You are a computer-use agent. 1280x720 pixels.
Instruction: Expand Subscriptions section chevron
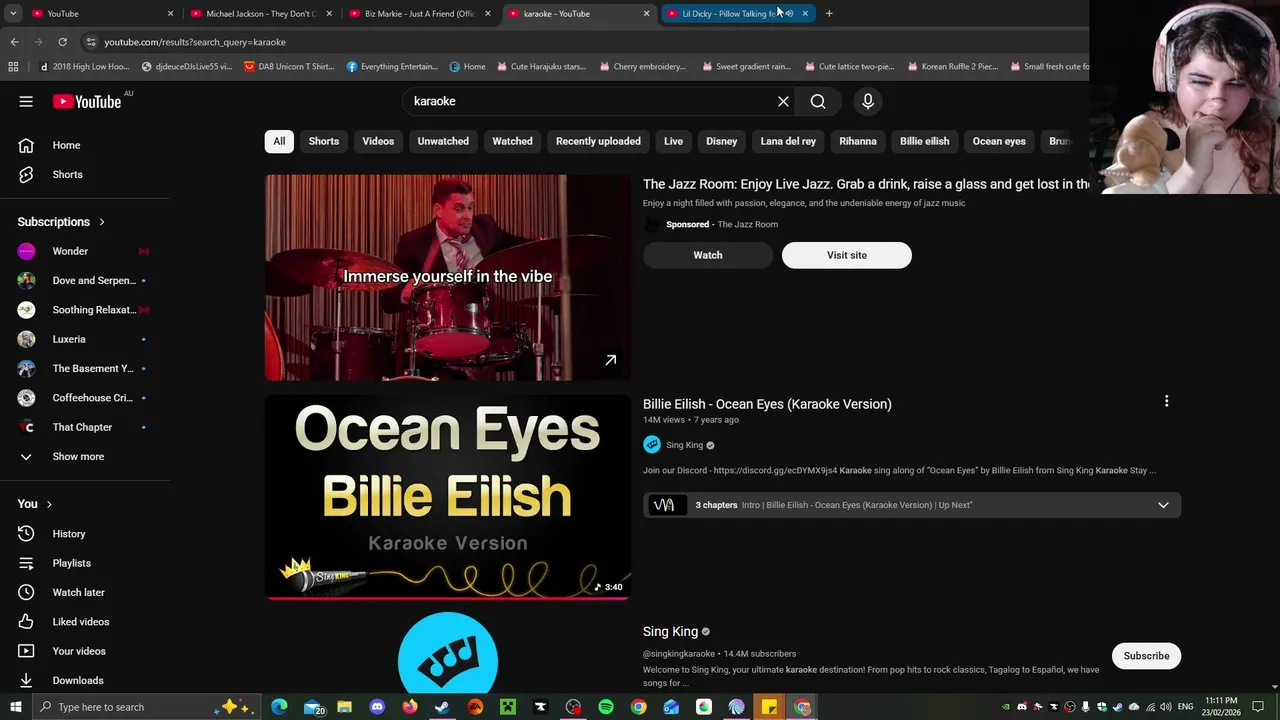tap(101, 222)
